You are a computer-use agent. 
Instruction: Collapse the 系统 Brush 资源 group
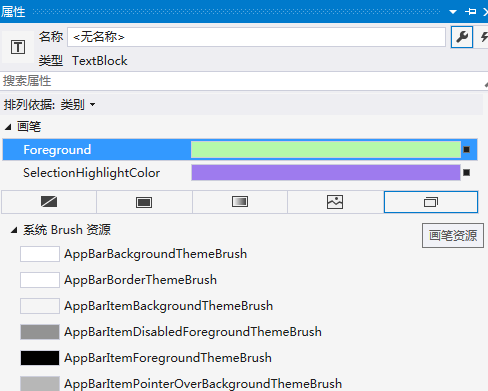point(14,230)
